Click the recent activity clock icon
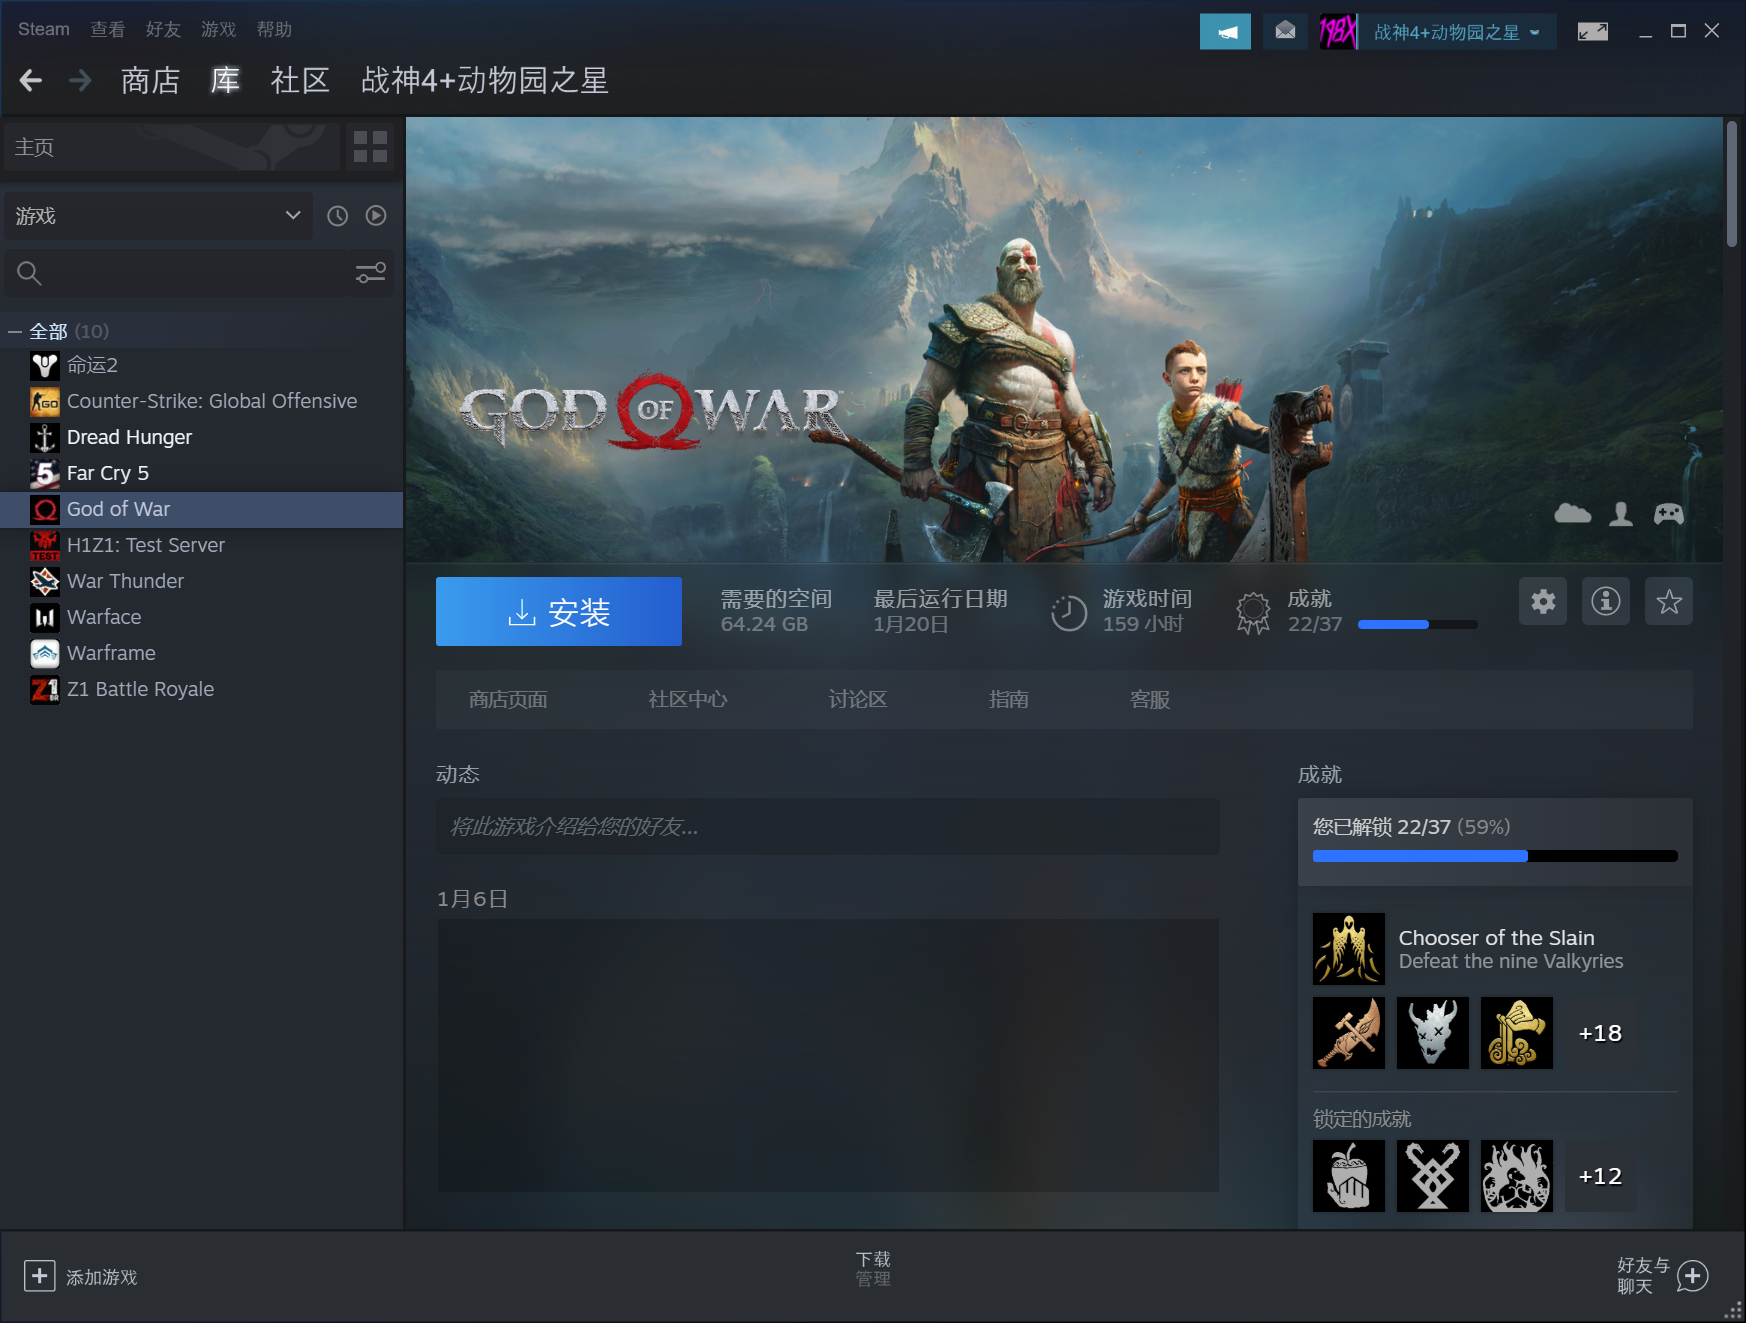This screenshot has width=1746, height=1323. click(x=338, y=216)
